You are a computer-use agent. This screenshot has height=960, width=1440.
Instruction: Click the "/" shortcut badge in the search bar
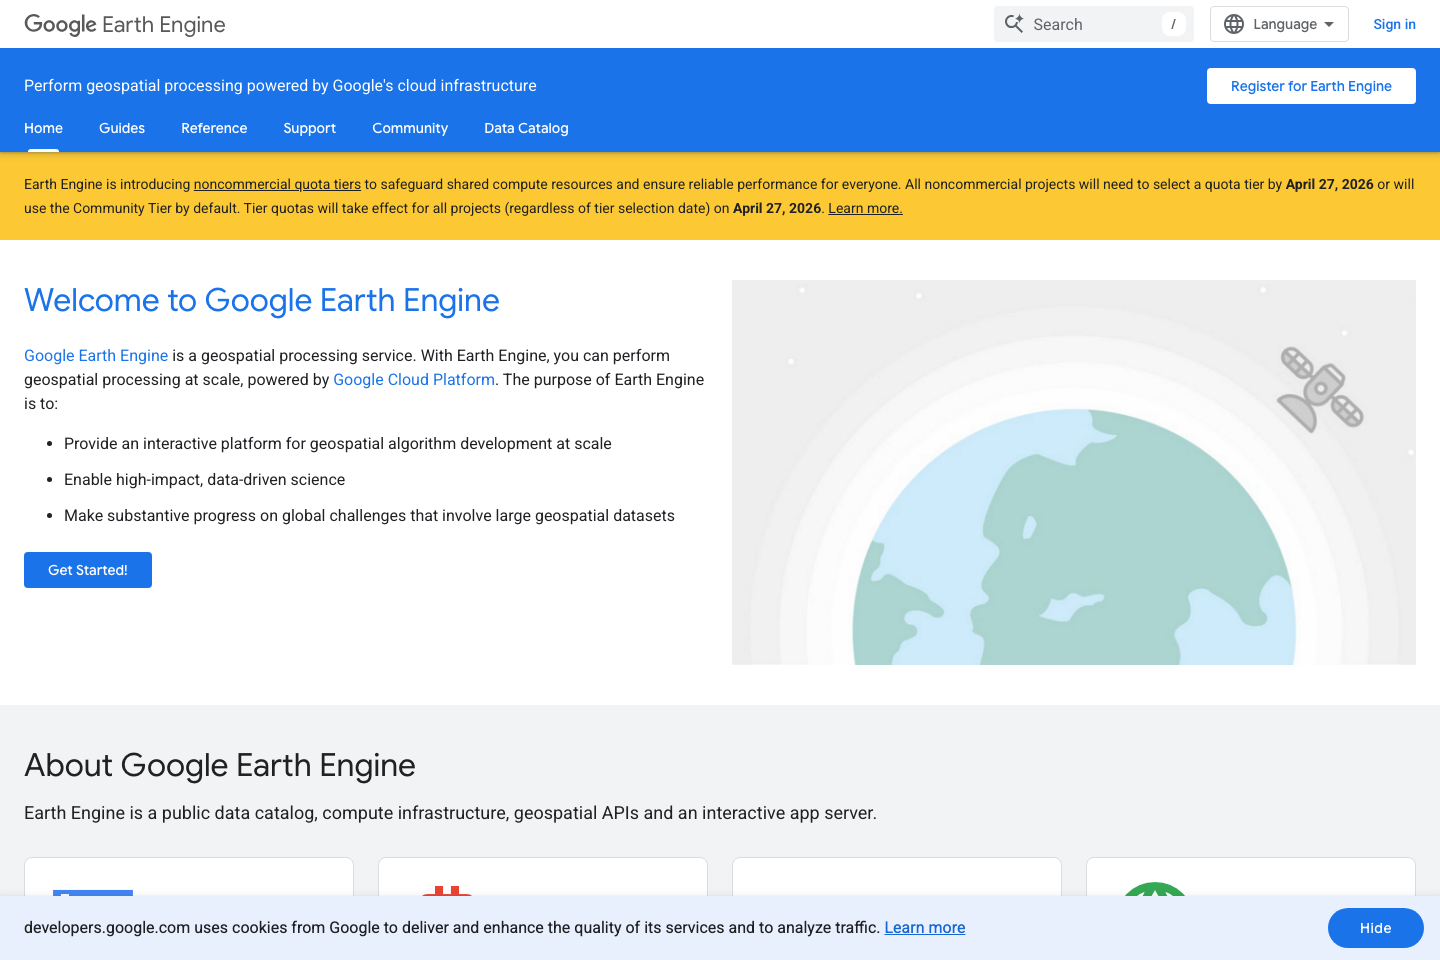click(1172, 23)
